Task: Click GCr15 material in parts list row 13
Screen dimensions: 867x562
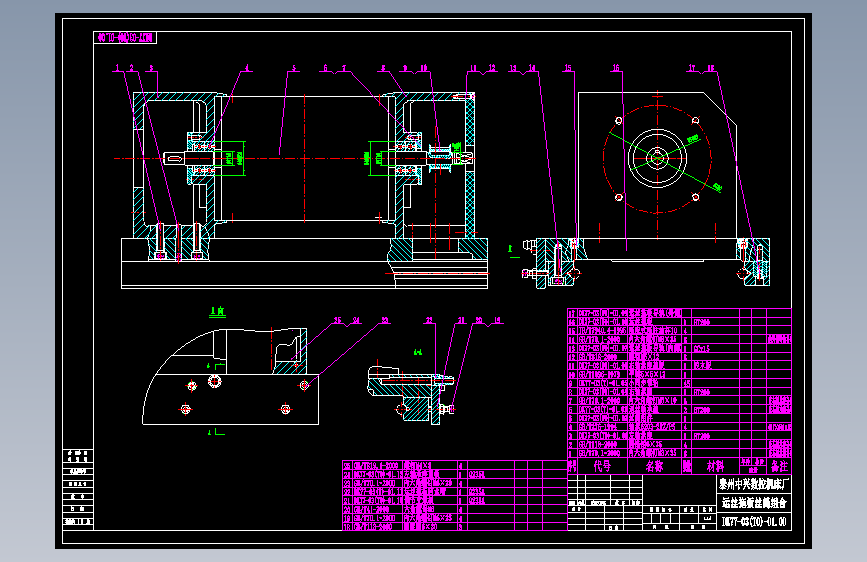Action: 702,348
